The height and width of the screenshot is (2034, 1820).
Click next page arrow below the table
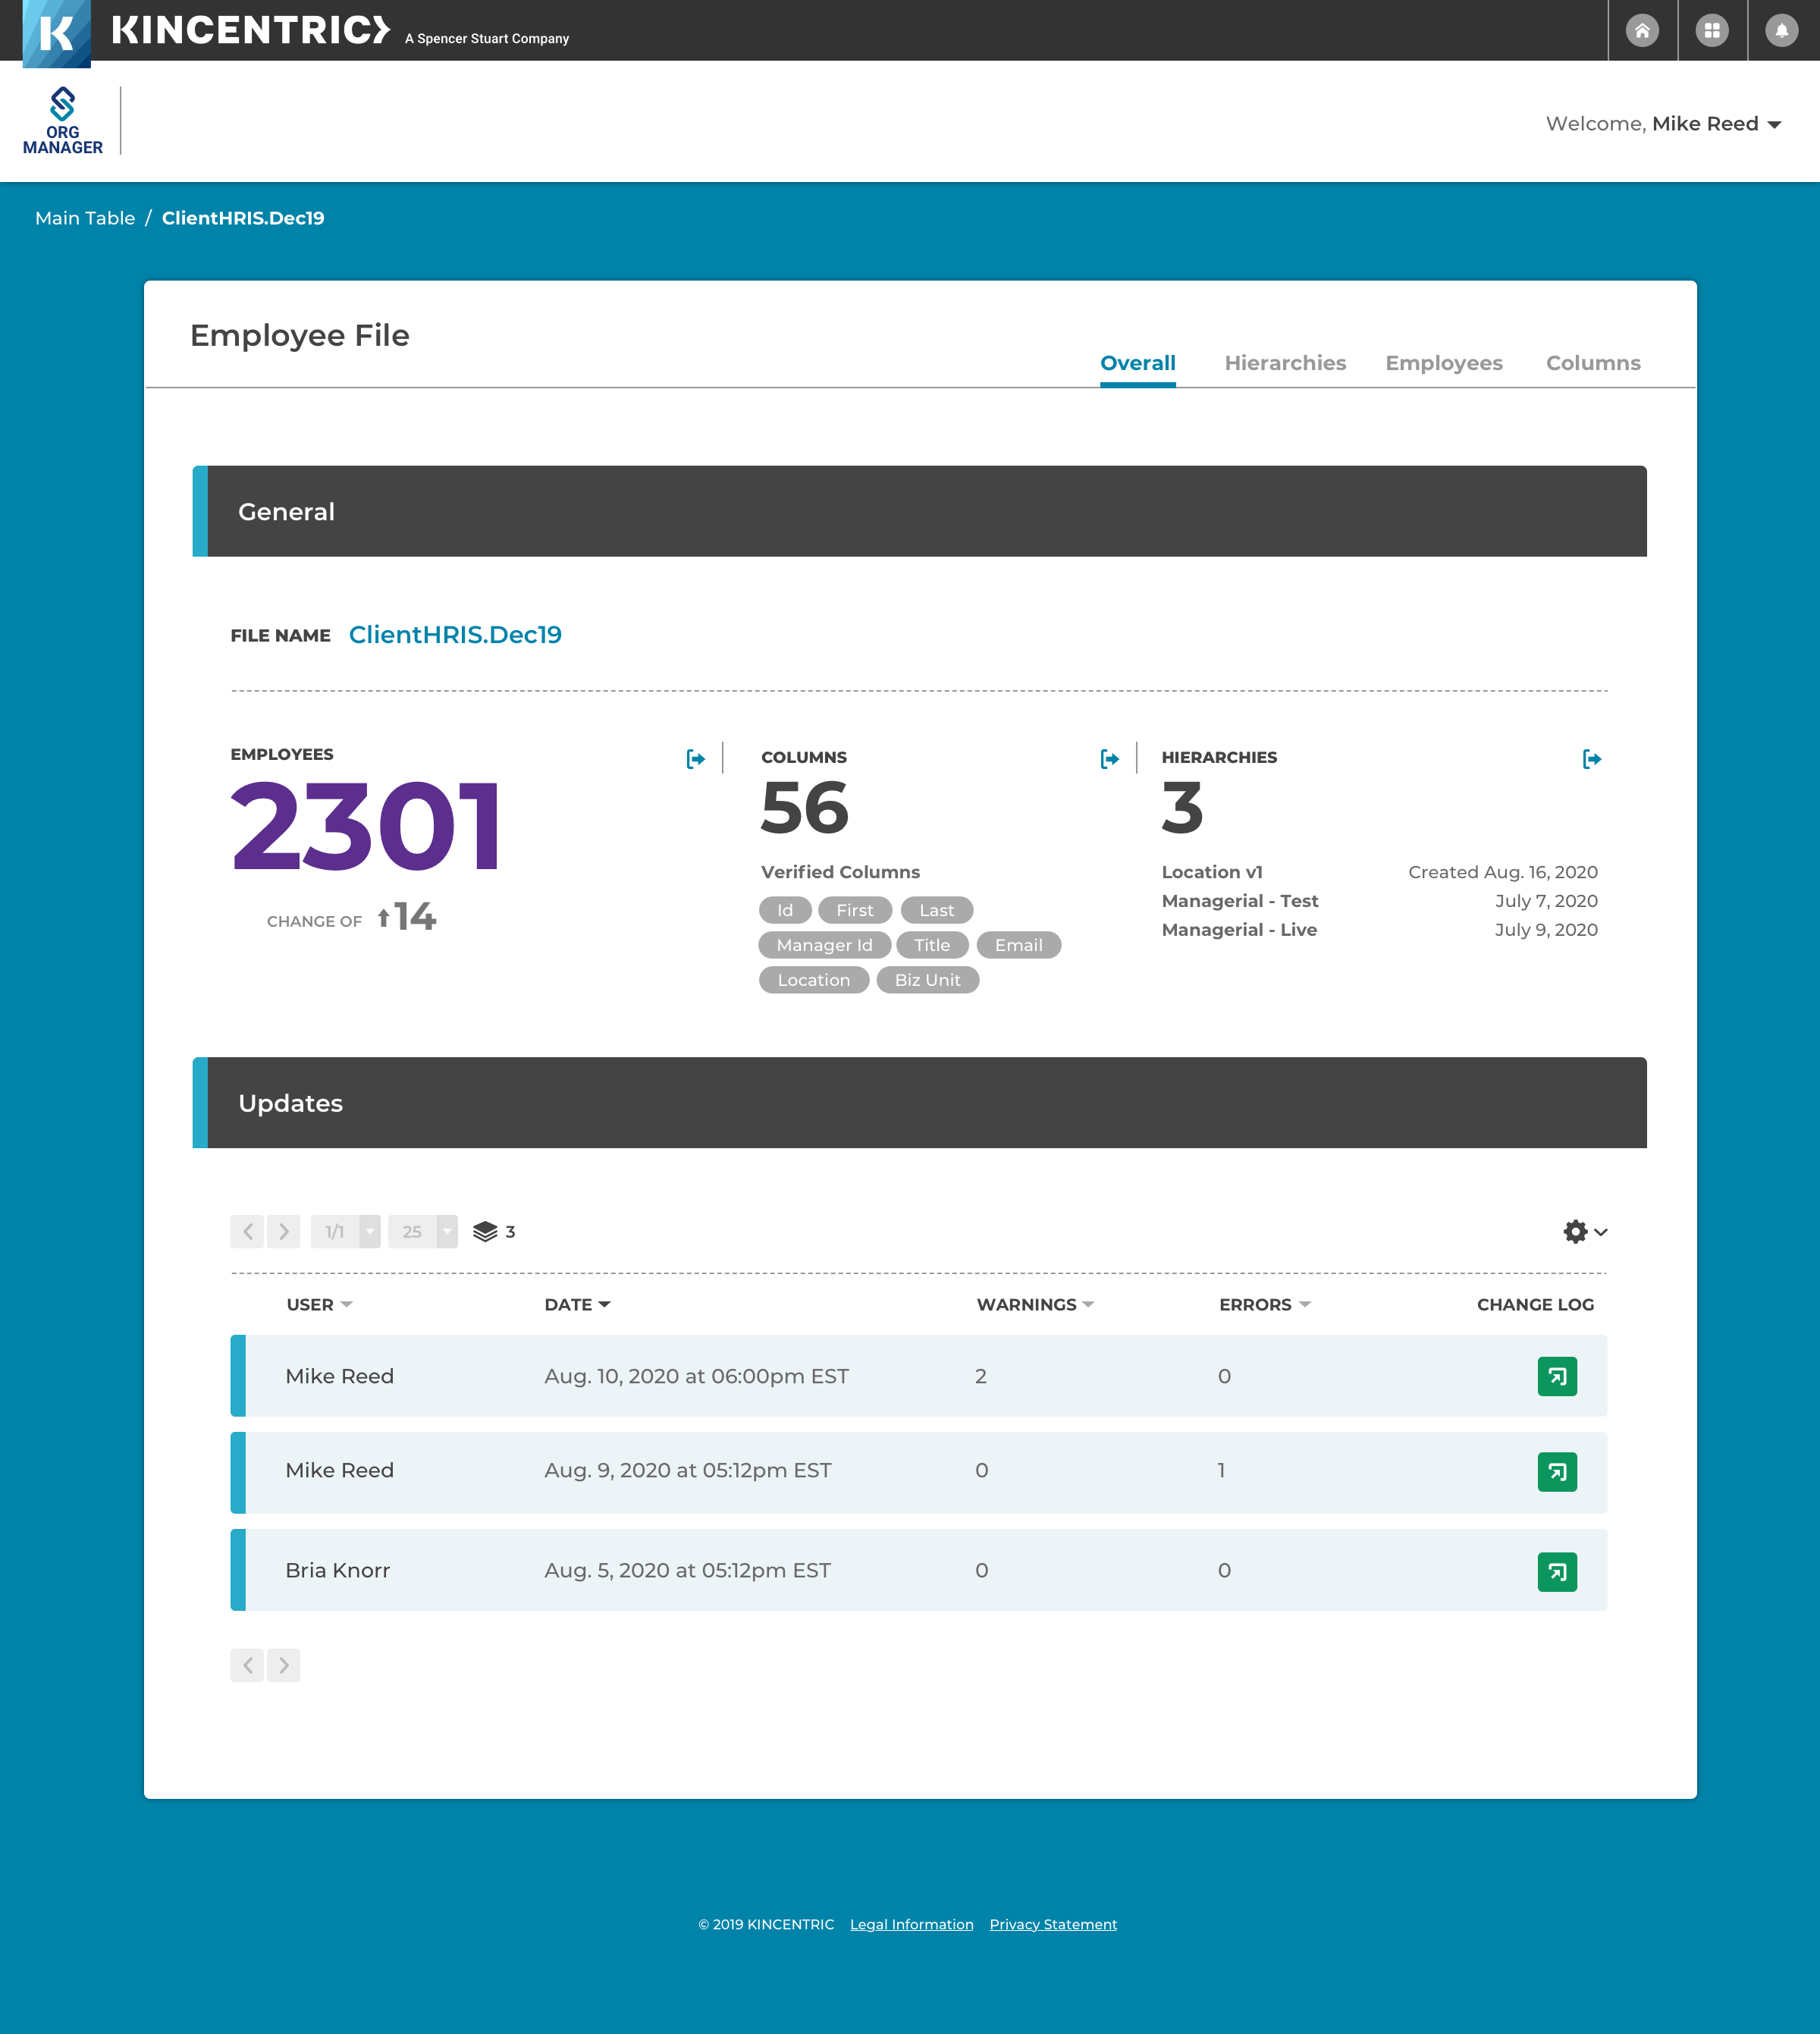[284, 1665]
